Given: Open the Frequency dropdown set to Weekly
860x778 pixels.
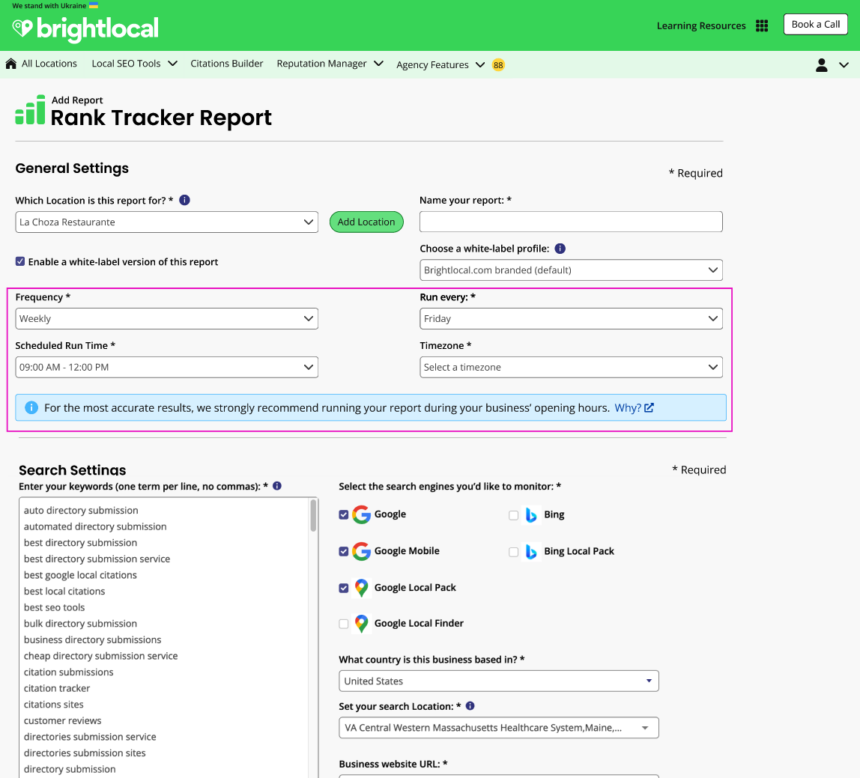Looking at the screenshot, I should click(167, 319).
